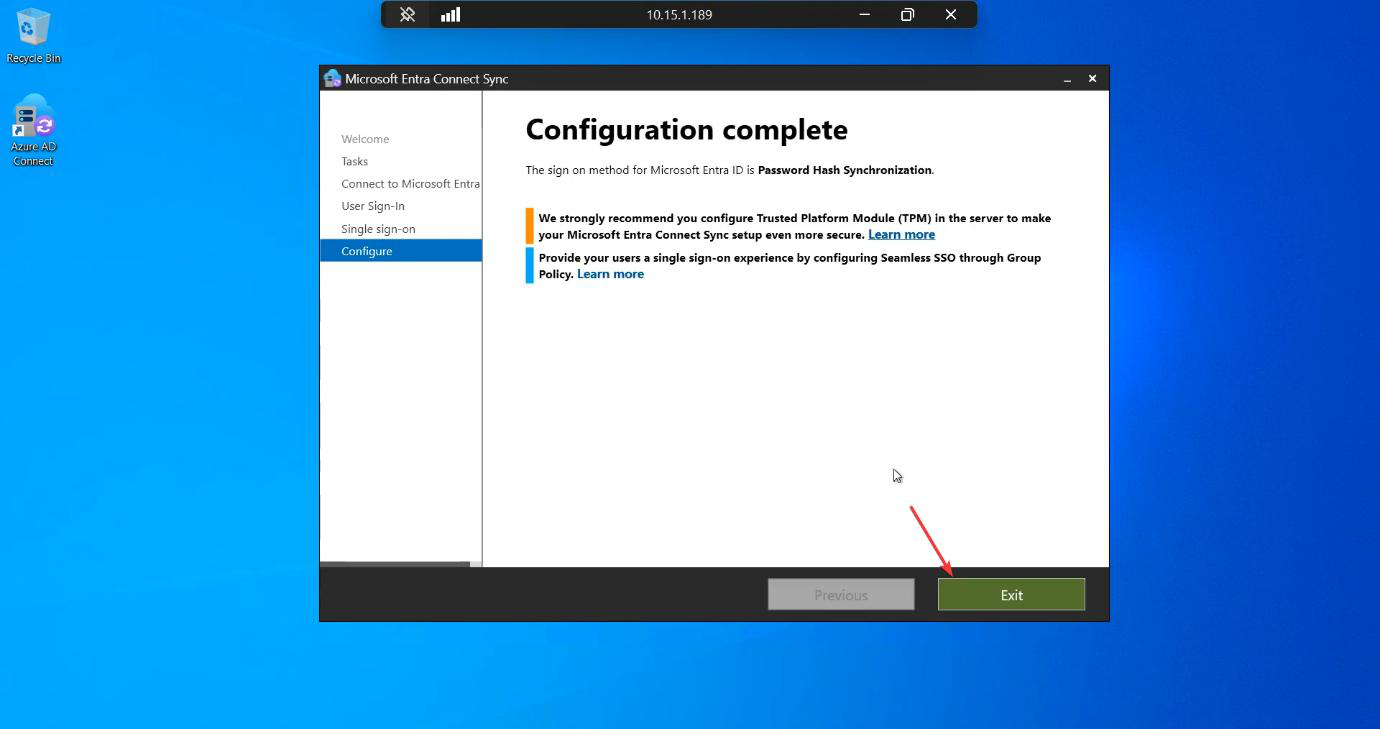Open the Seamless SSO Learn more link
Image resolution: width=1380 pixels, height=729 pixels.
610,274
